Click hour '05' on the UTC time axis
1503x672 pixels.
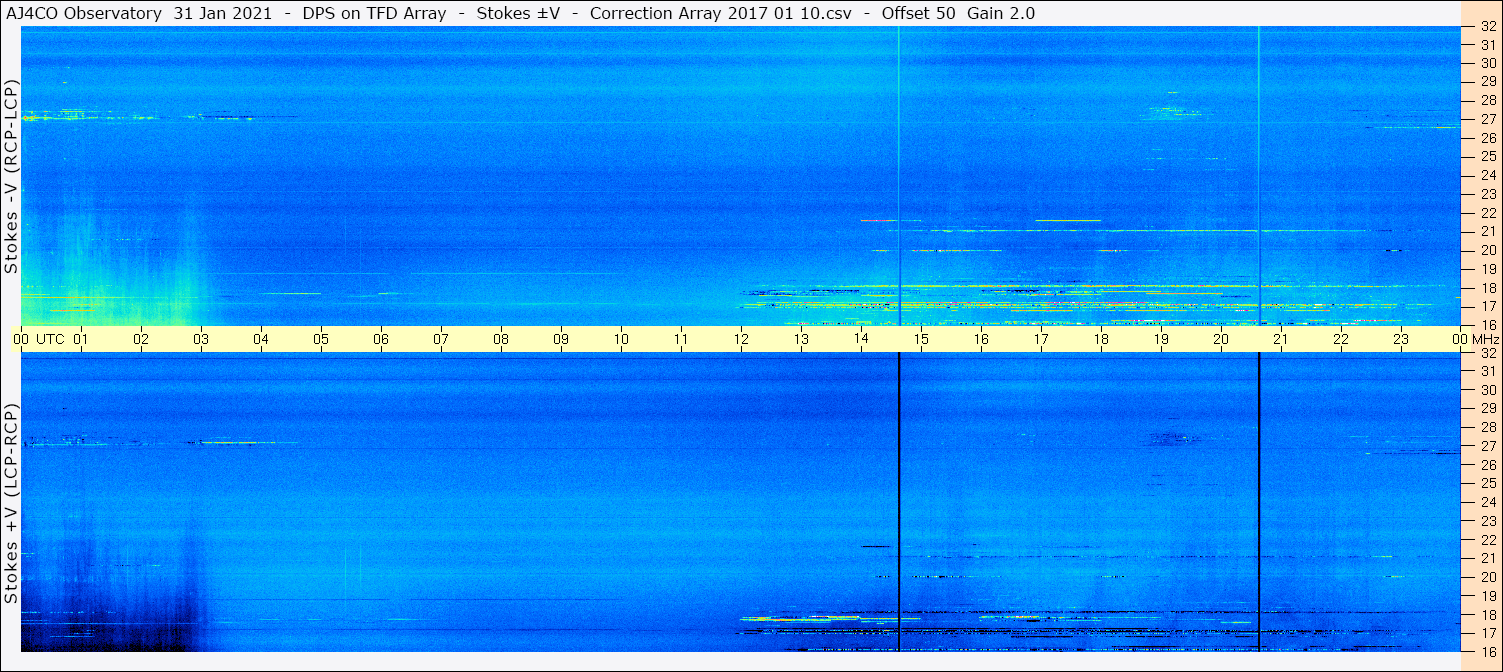point(321,339)
